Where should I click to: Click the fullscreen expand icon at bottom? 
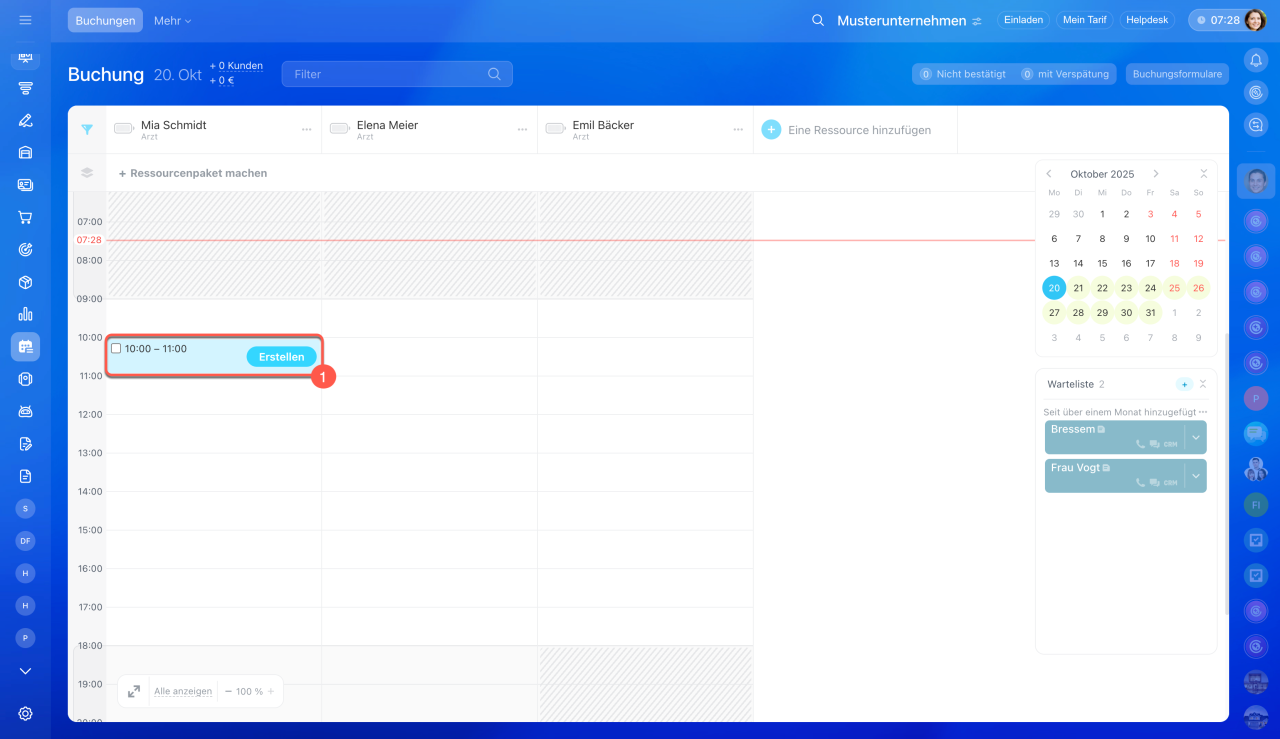pyautogui.click(x=134, y=691)
